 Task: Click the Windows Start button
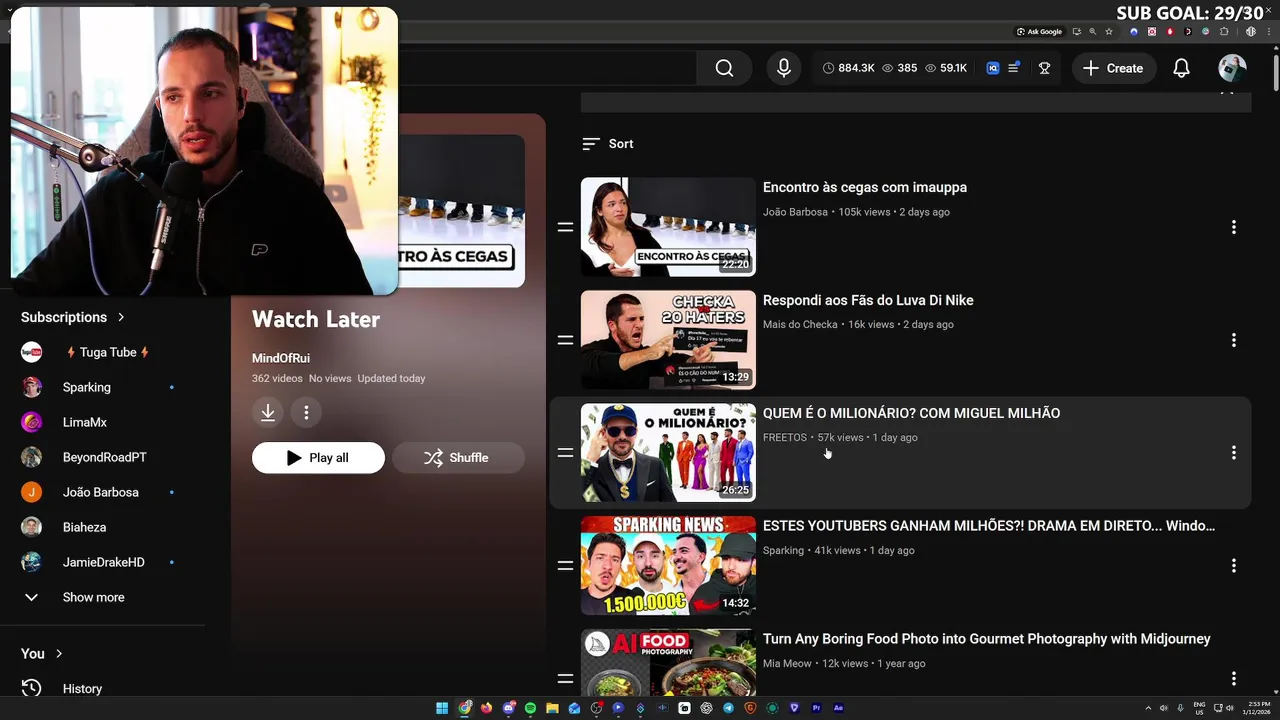click(442, 708)
